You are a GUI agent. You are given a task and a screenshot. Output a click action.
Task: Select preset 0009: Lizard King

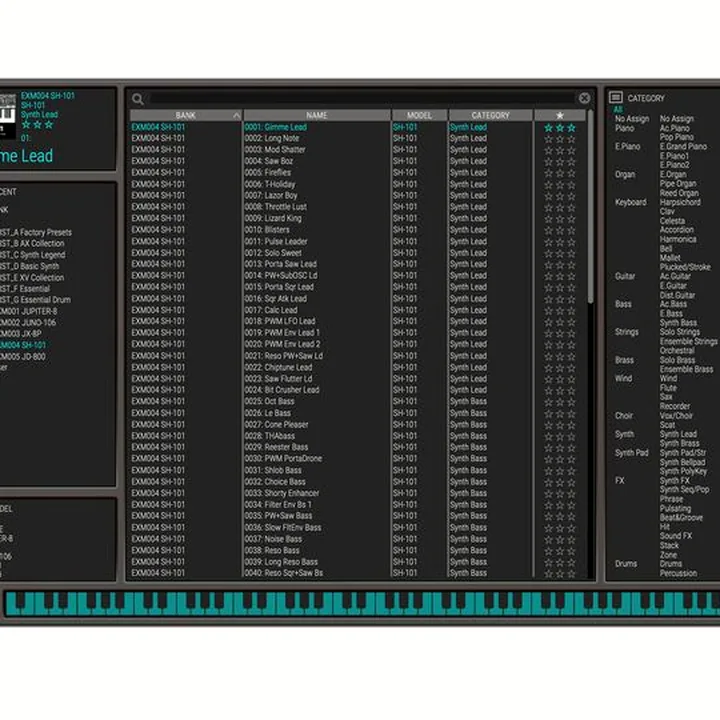[273, 219]
